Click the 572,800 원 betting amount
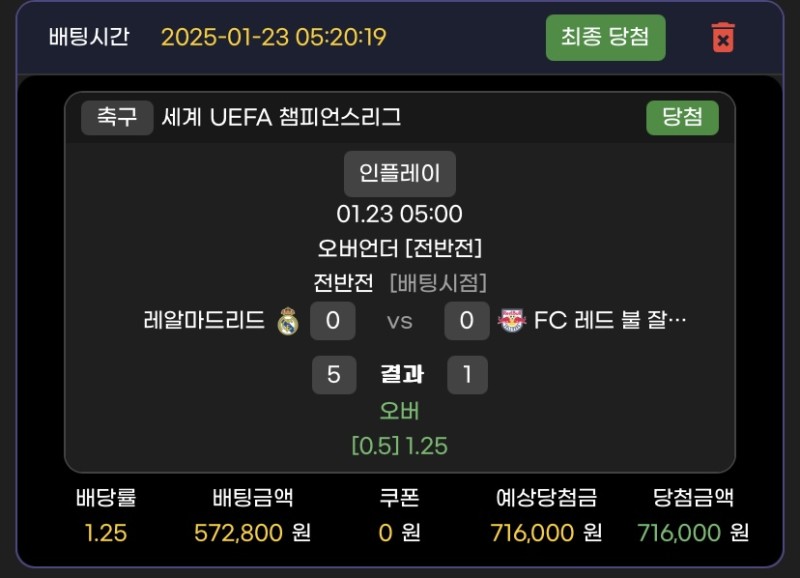This screenshot has width=800, height=578. click(252, 533)
